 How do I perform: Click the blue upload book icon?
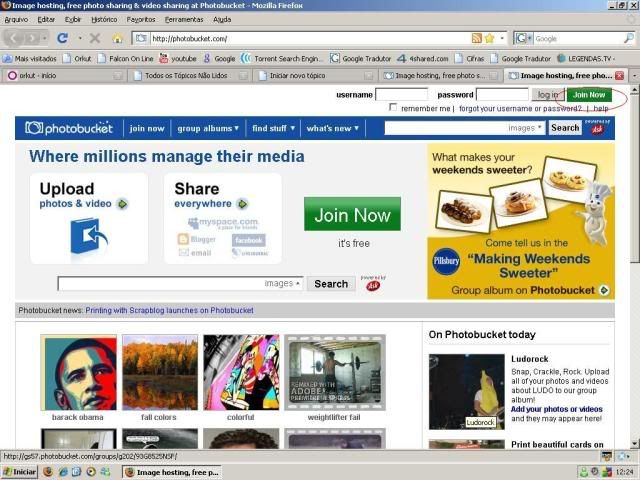[x=88, y=237]
